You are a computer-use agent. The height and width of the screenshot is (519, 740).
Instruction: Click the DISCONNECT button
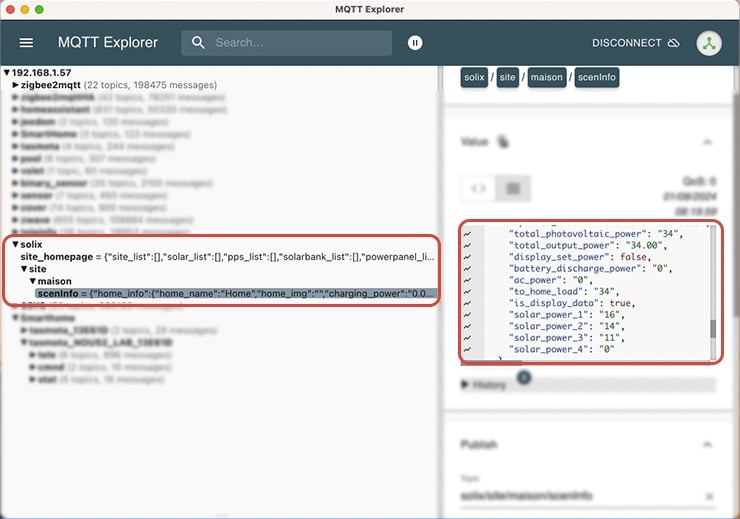[x=635, y=43]
